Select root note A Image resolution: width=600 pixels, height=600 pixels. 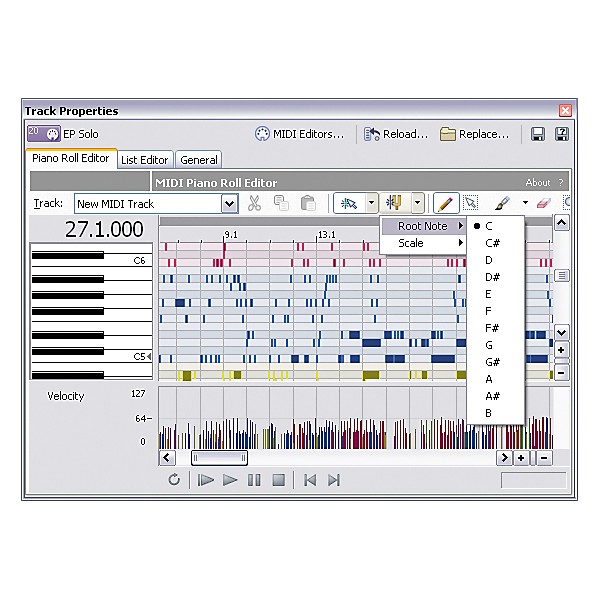coord(495,379)
